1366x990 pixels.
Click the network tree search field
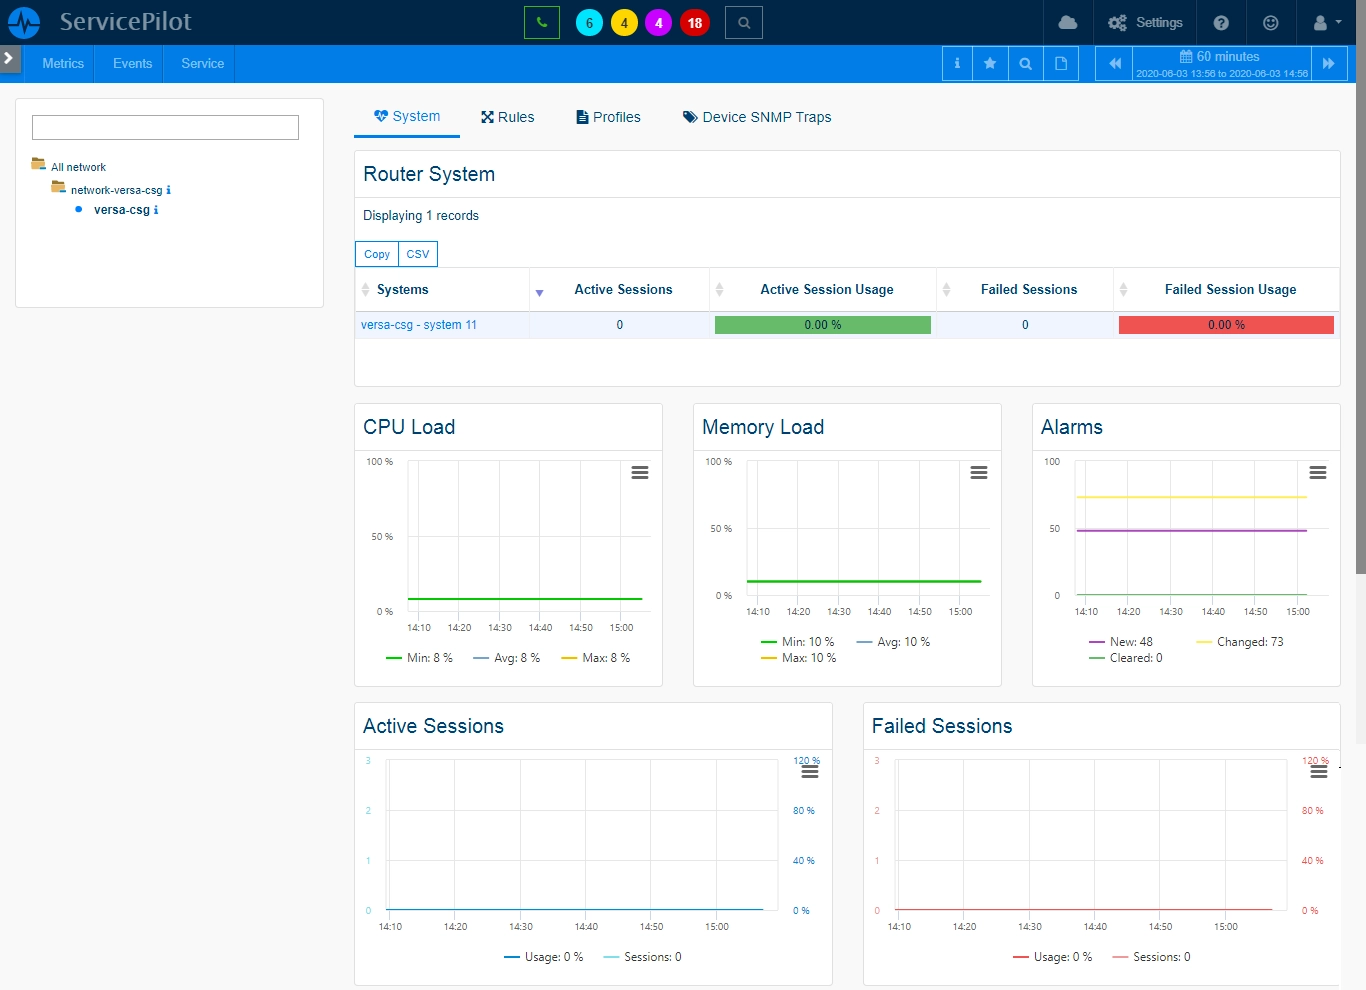(x=165, y=127)
